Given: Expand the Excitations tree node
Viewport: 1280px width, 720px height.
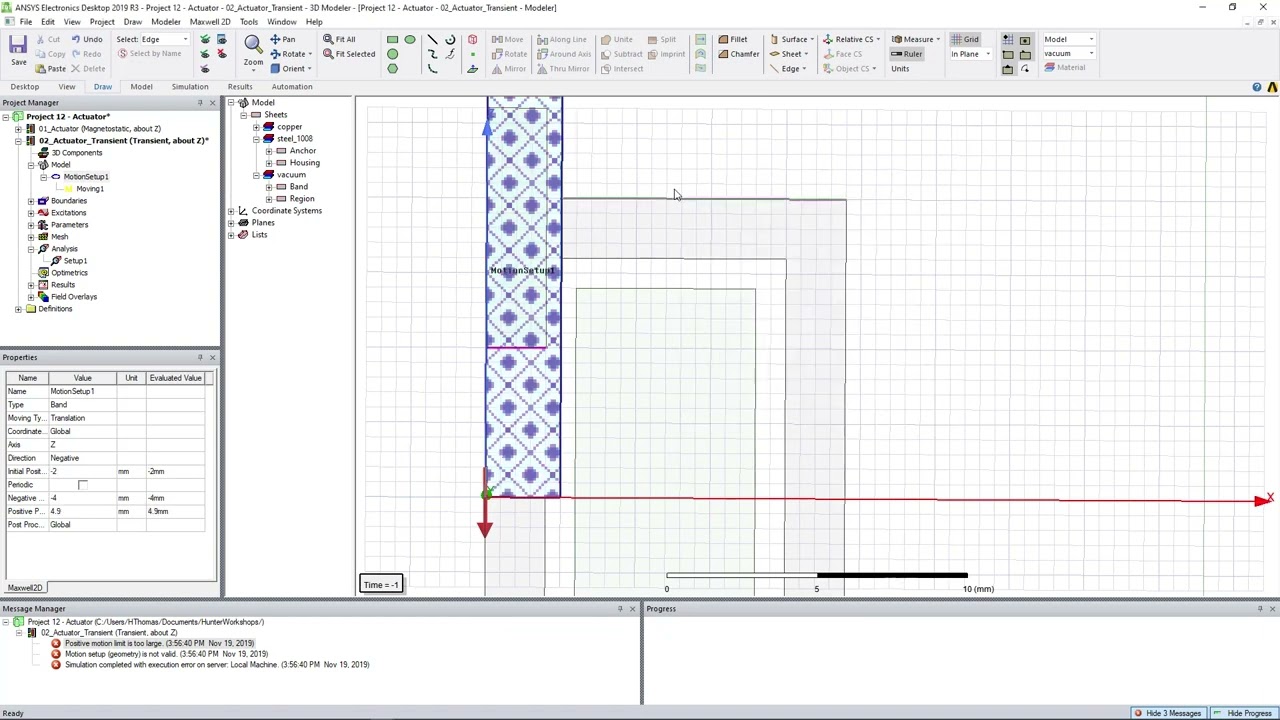Looking at the screenshot, I should pyautogui.click(x=31, y=213).
